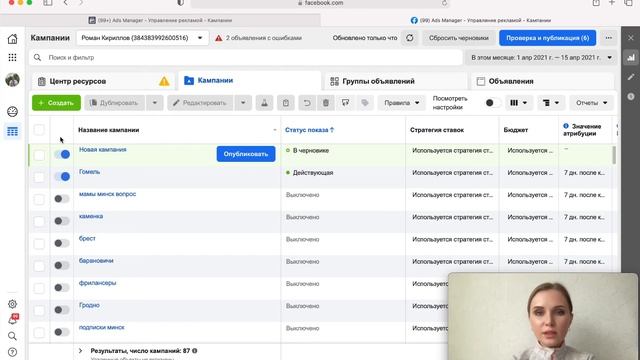
Task: Click the search magnifier in left sidebar
Action: point(13,336)
